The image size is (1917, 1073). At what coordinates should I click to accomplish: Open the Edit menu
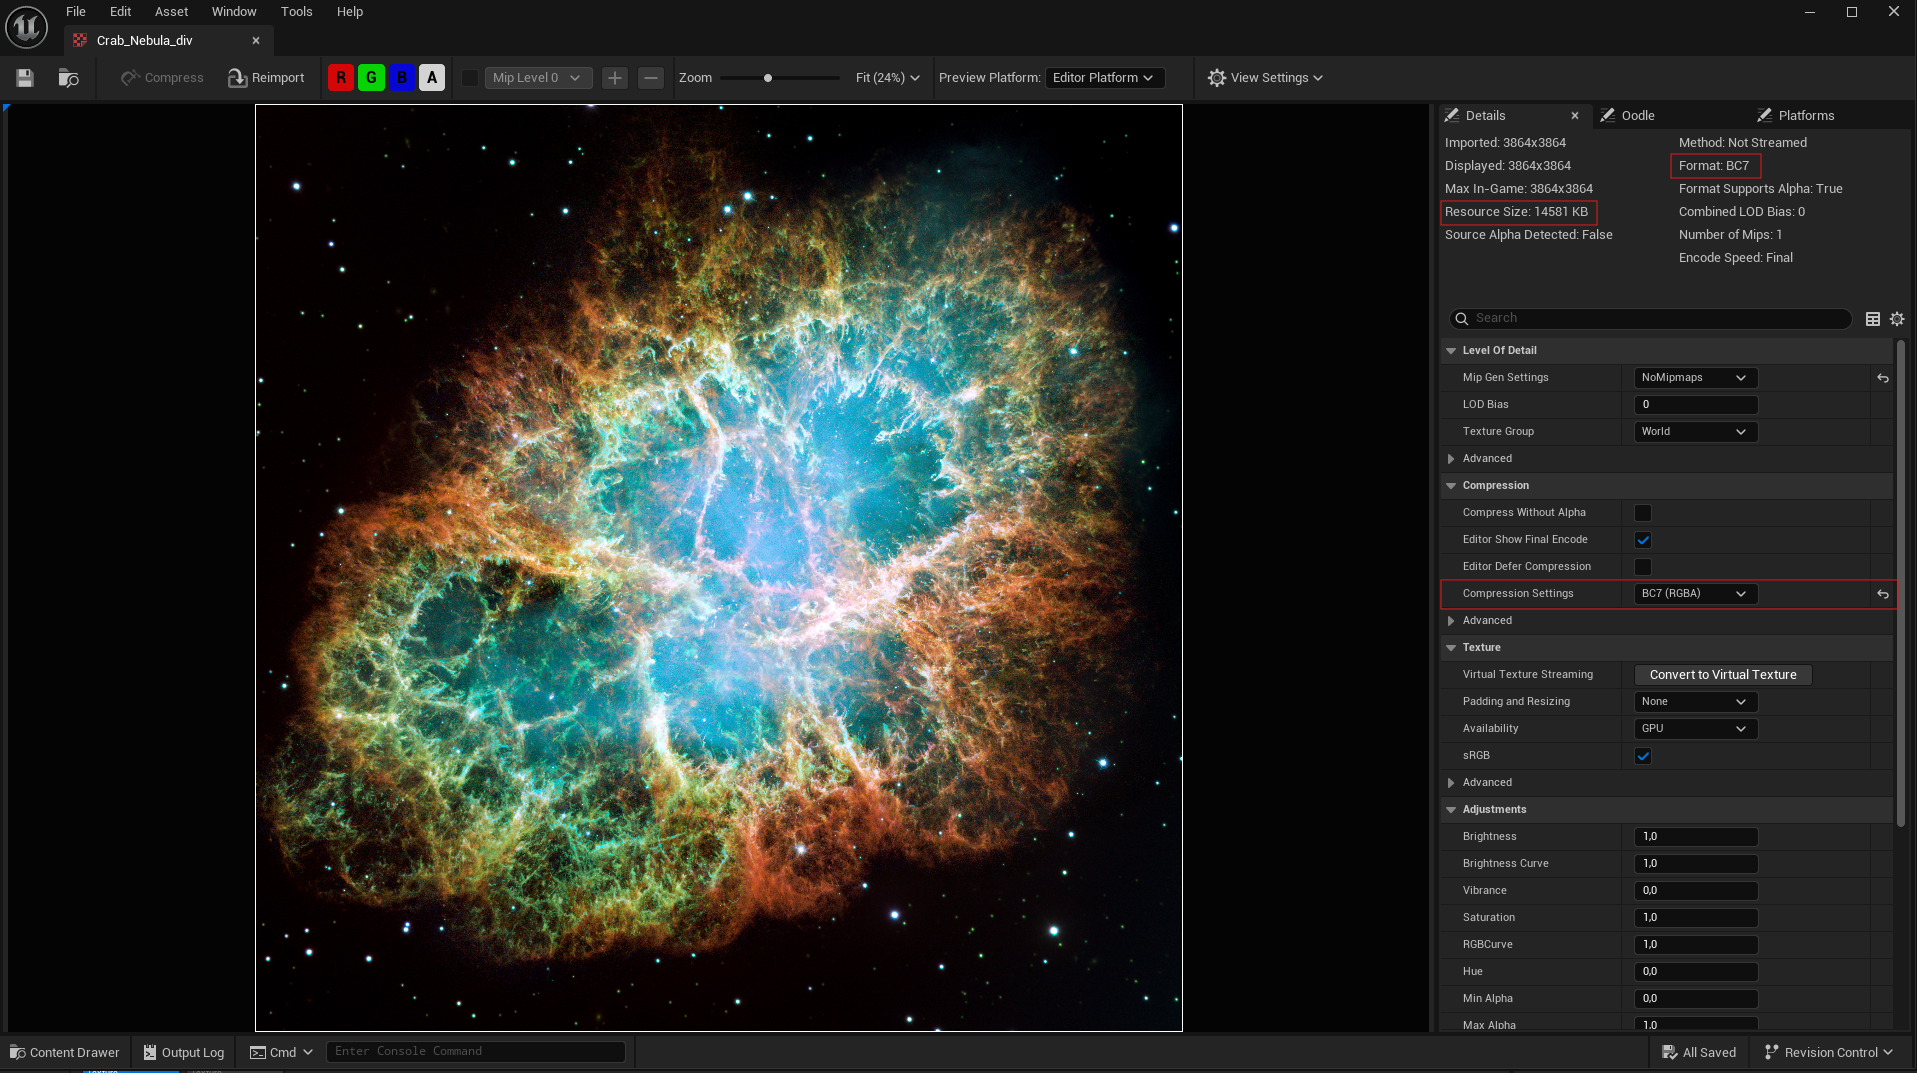click(121, 12)
